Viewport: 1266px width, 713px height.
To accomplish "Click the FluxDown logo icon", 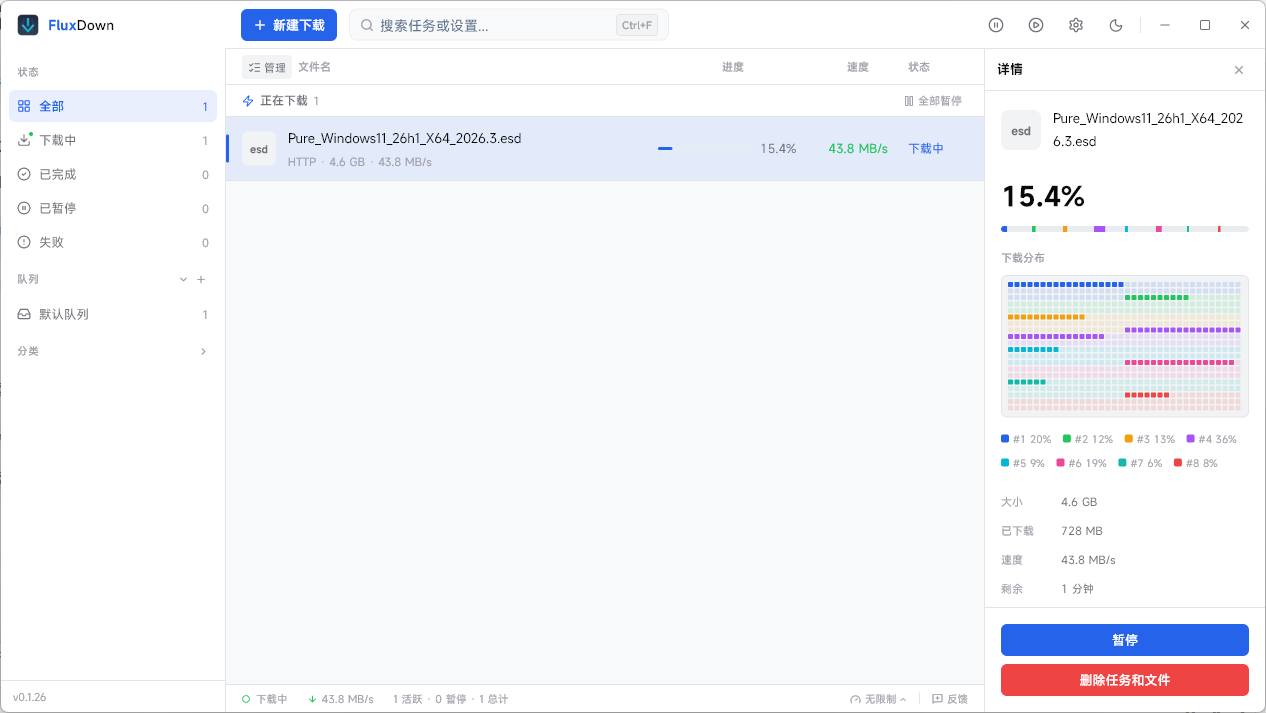I will [x=26, y=24].
